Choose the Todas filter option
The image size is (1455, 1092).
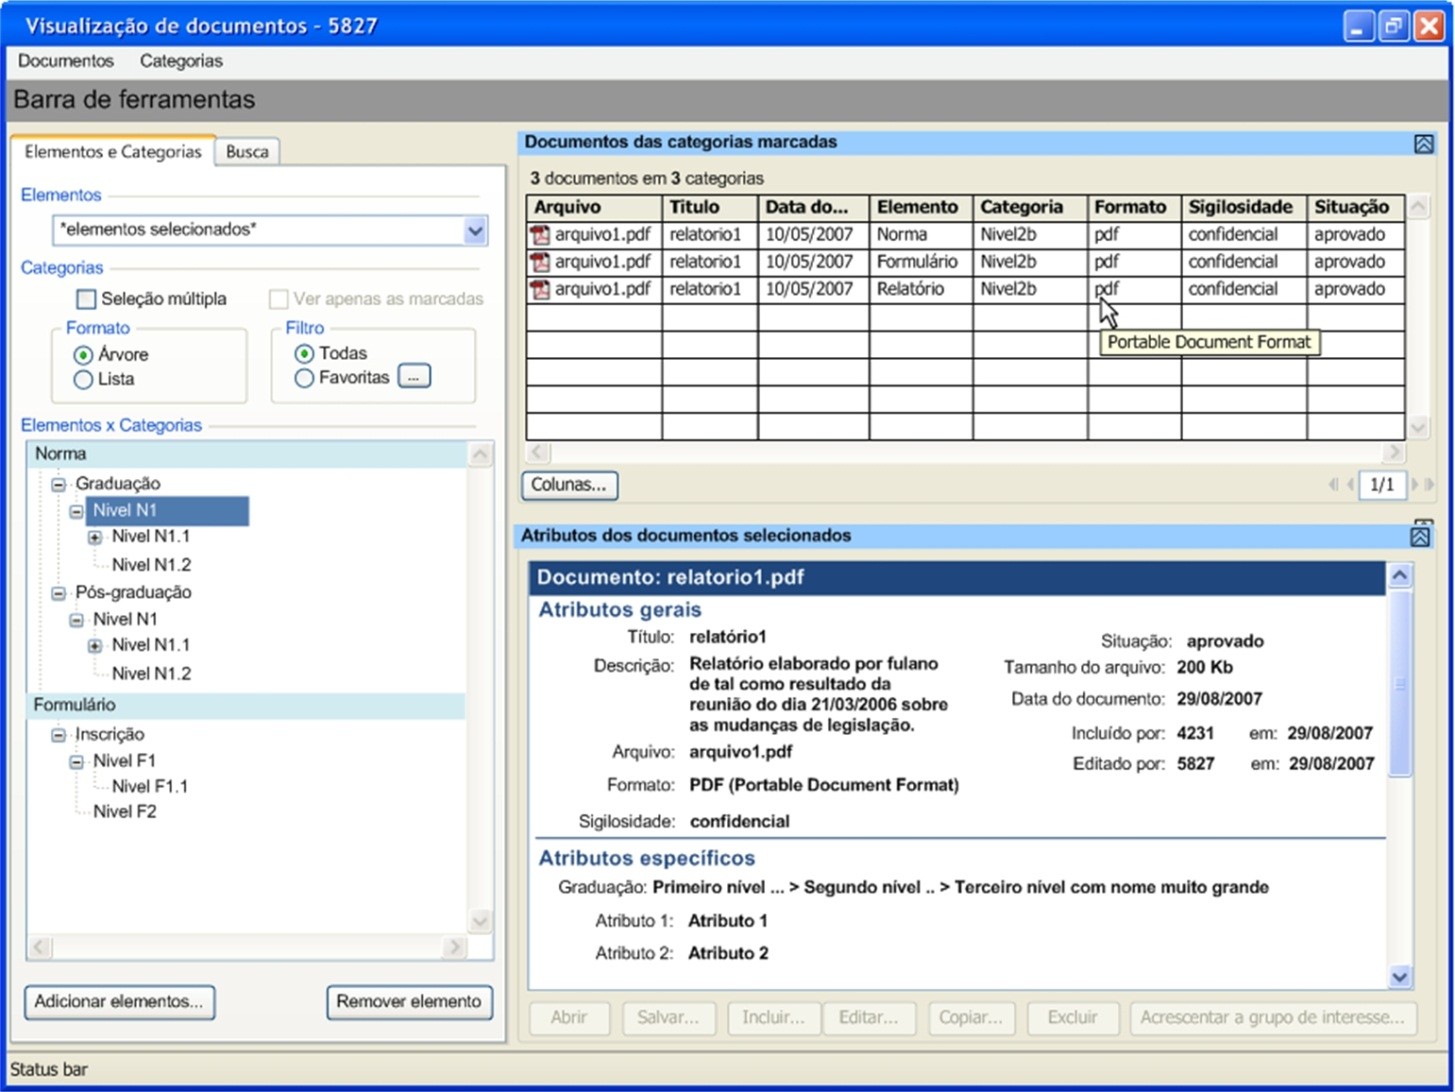pyautogui.click(x=304, y=354)
